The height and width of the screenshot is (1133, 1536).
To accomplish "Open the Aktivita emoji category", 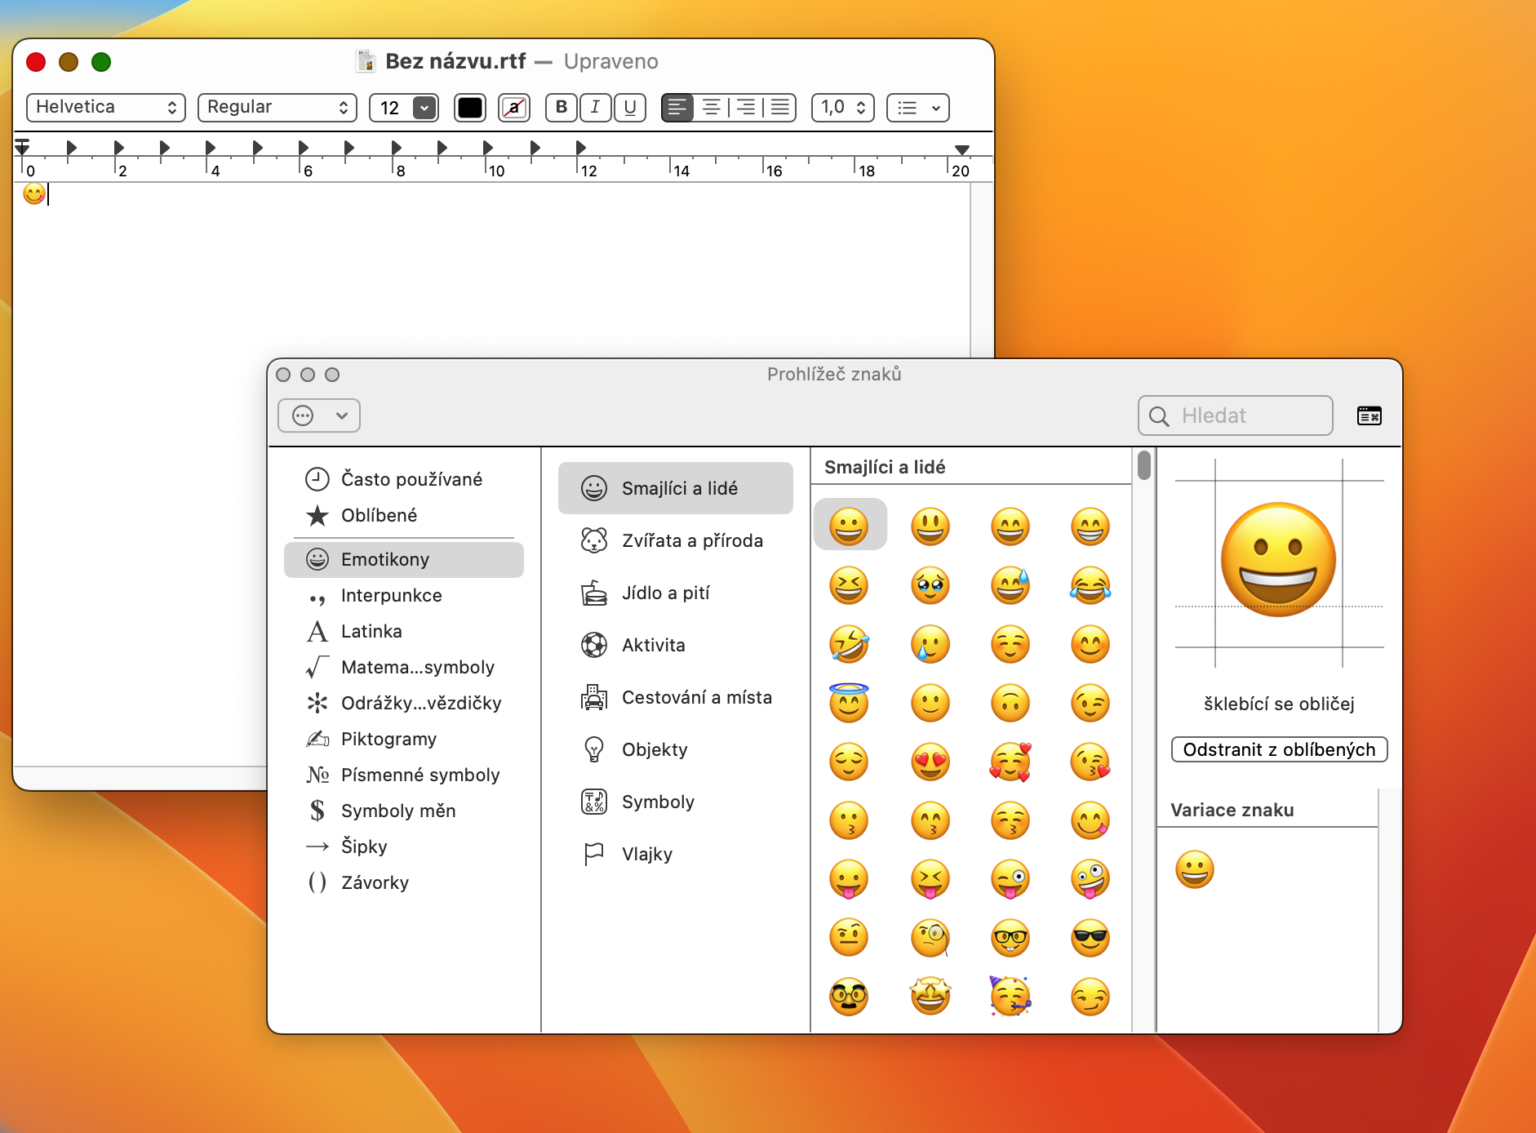I will 655,645.
